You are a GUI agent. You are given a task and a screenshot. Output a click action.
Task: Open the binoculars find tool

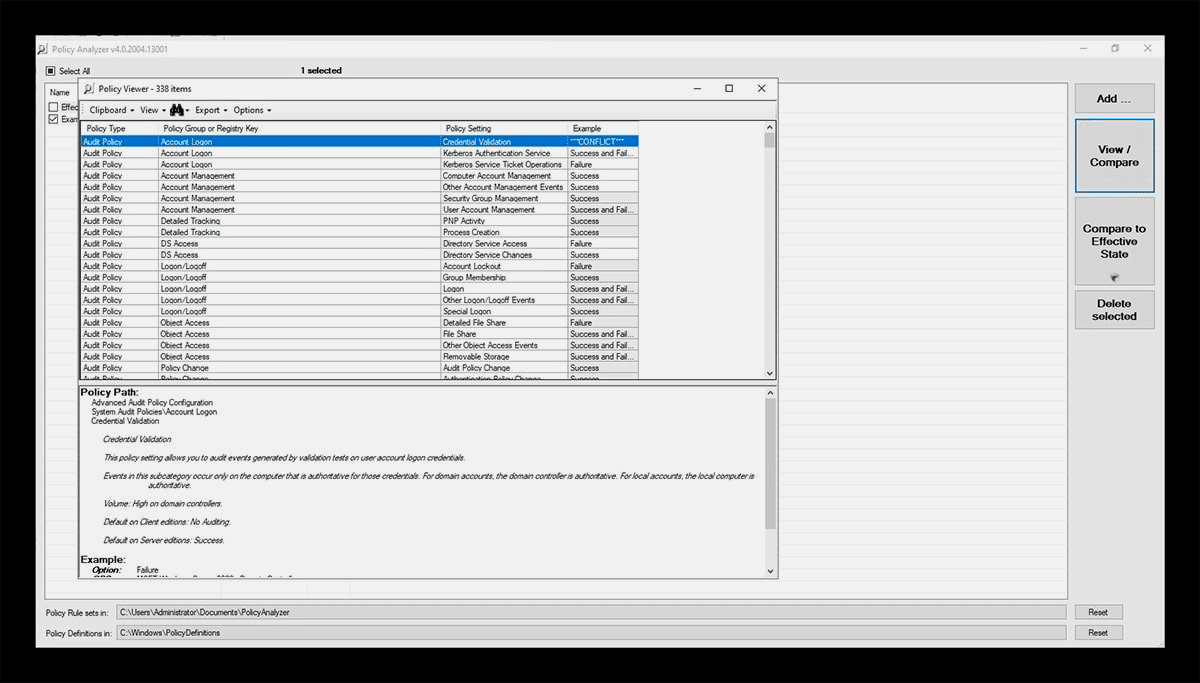(177, 110)
